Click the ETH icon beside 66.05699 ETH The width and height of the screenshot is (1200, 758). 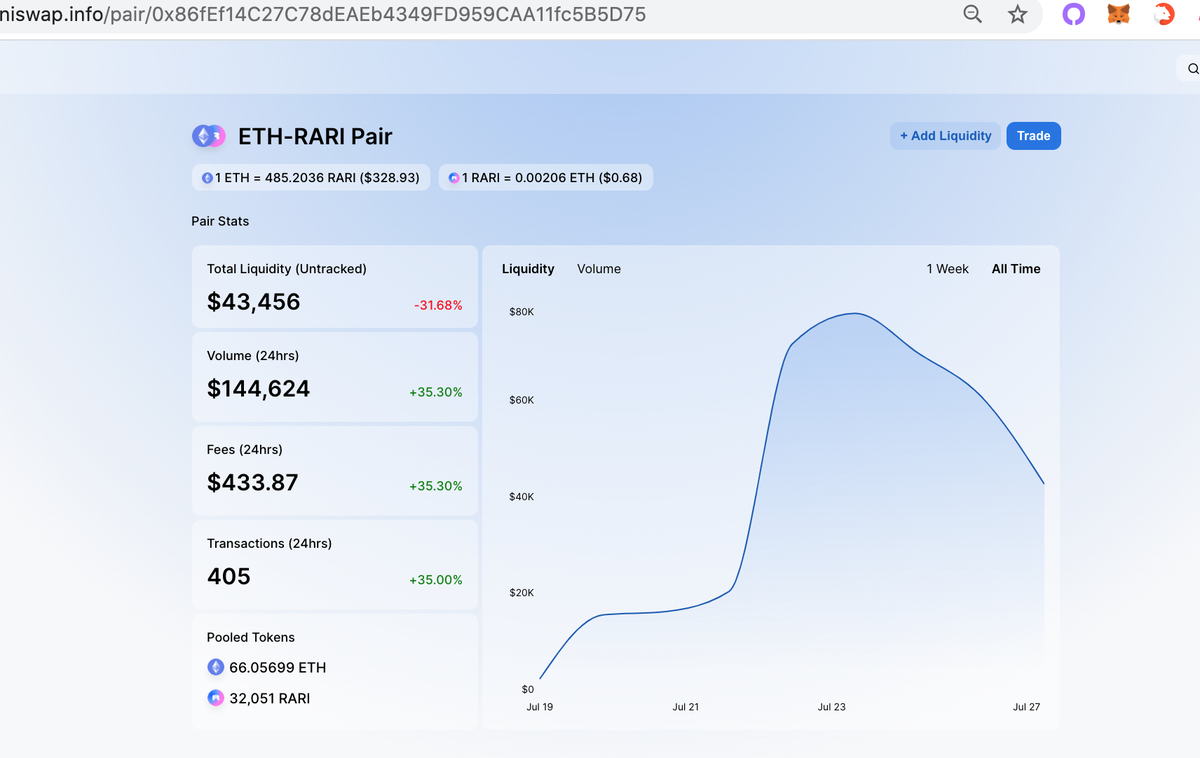click(216, 667)
